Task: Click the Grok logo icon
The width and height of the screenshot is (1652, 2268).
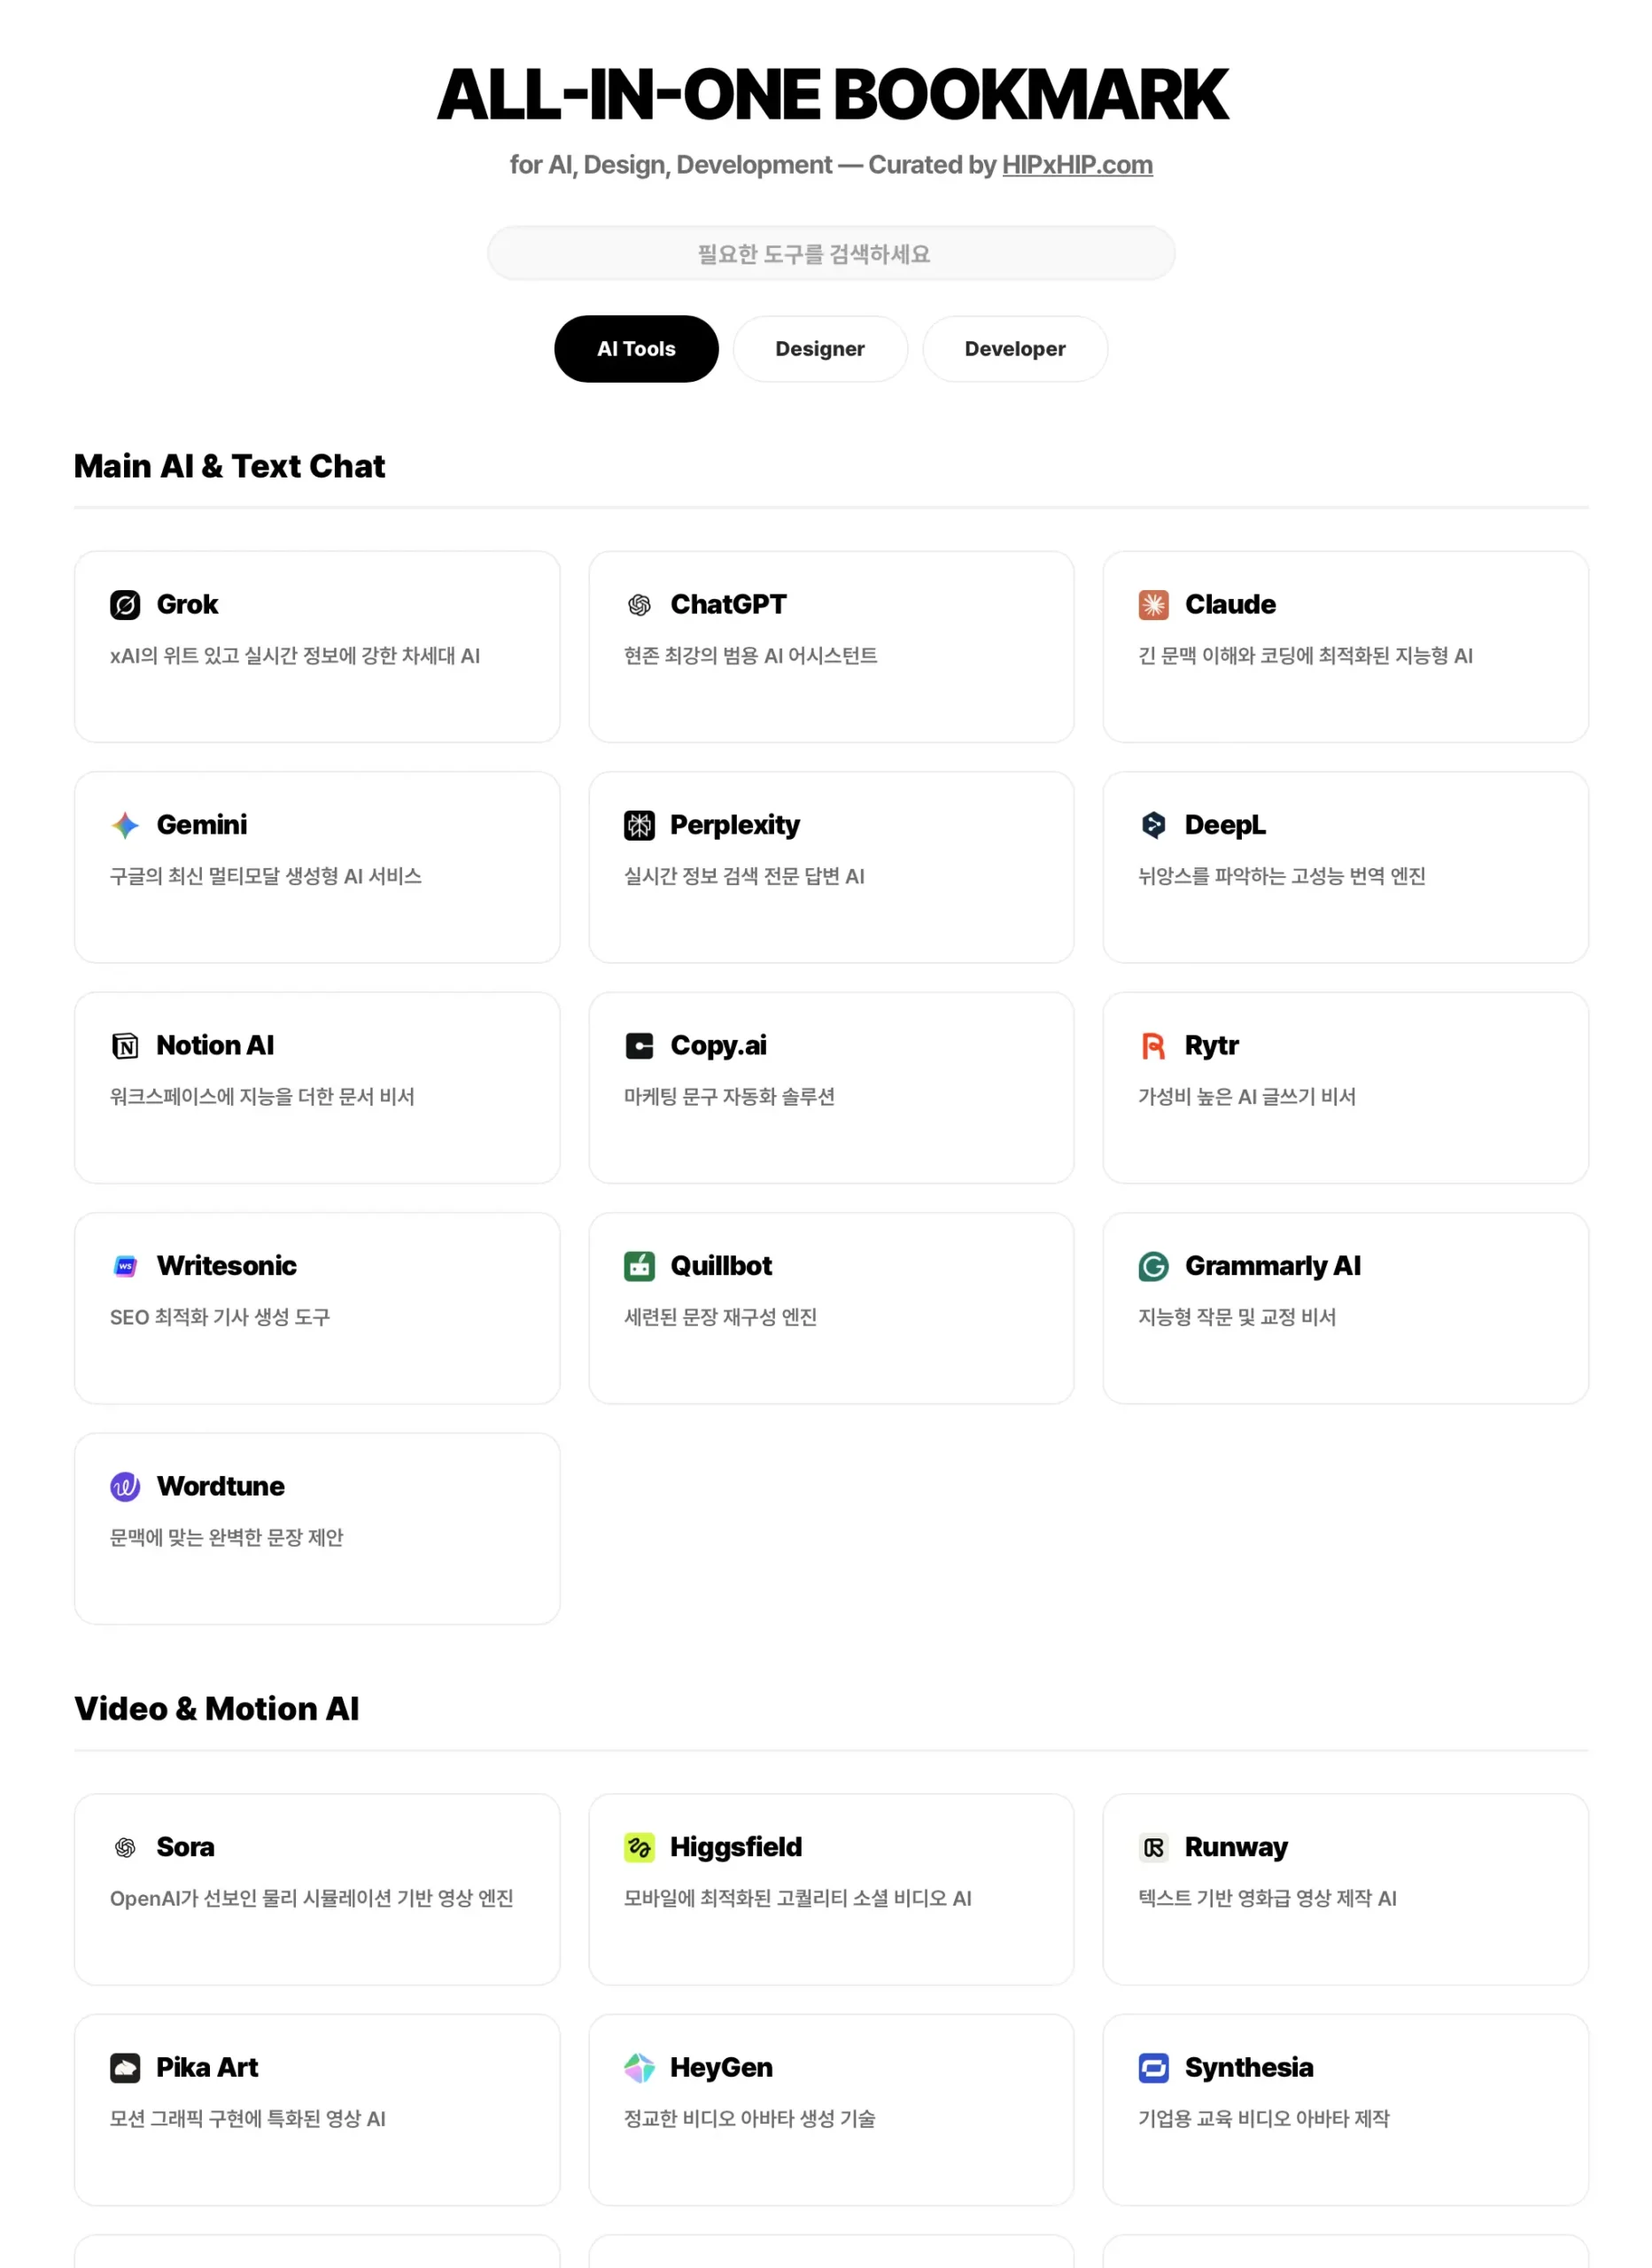Action: [x=125, y=605]
